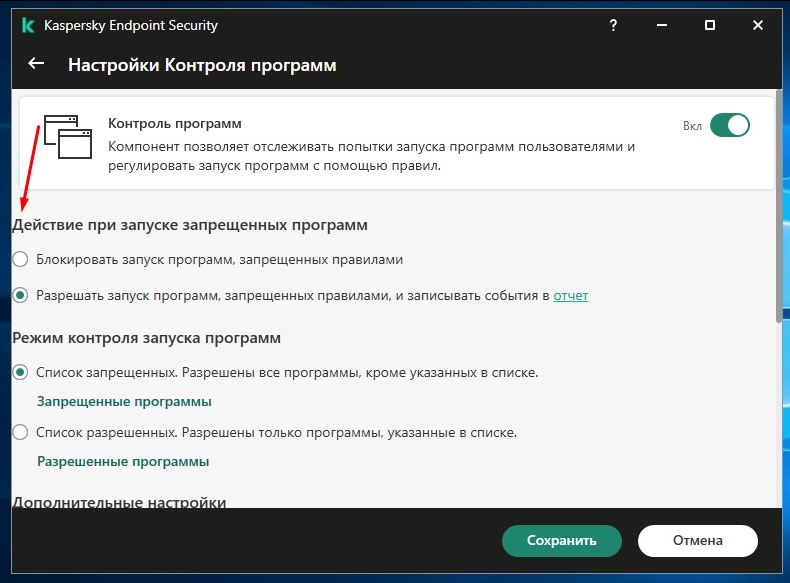Click the back arrow icon
Viewport: 790px width, 583px height.
coord(36,64)
